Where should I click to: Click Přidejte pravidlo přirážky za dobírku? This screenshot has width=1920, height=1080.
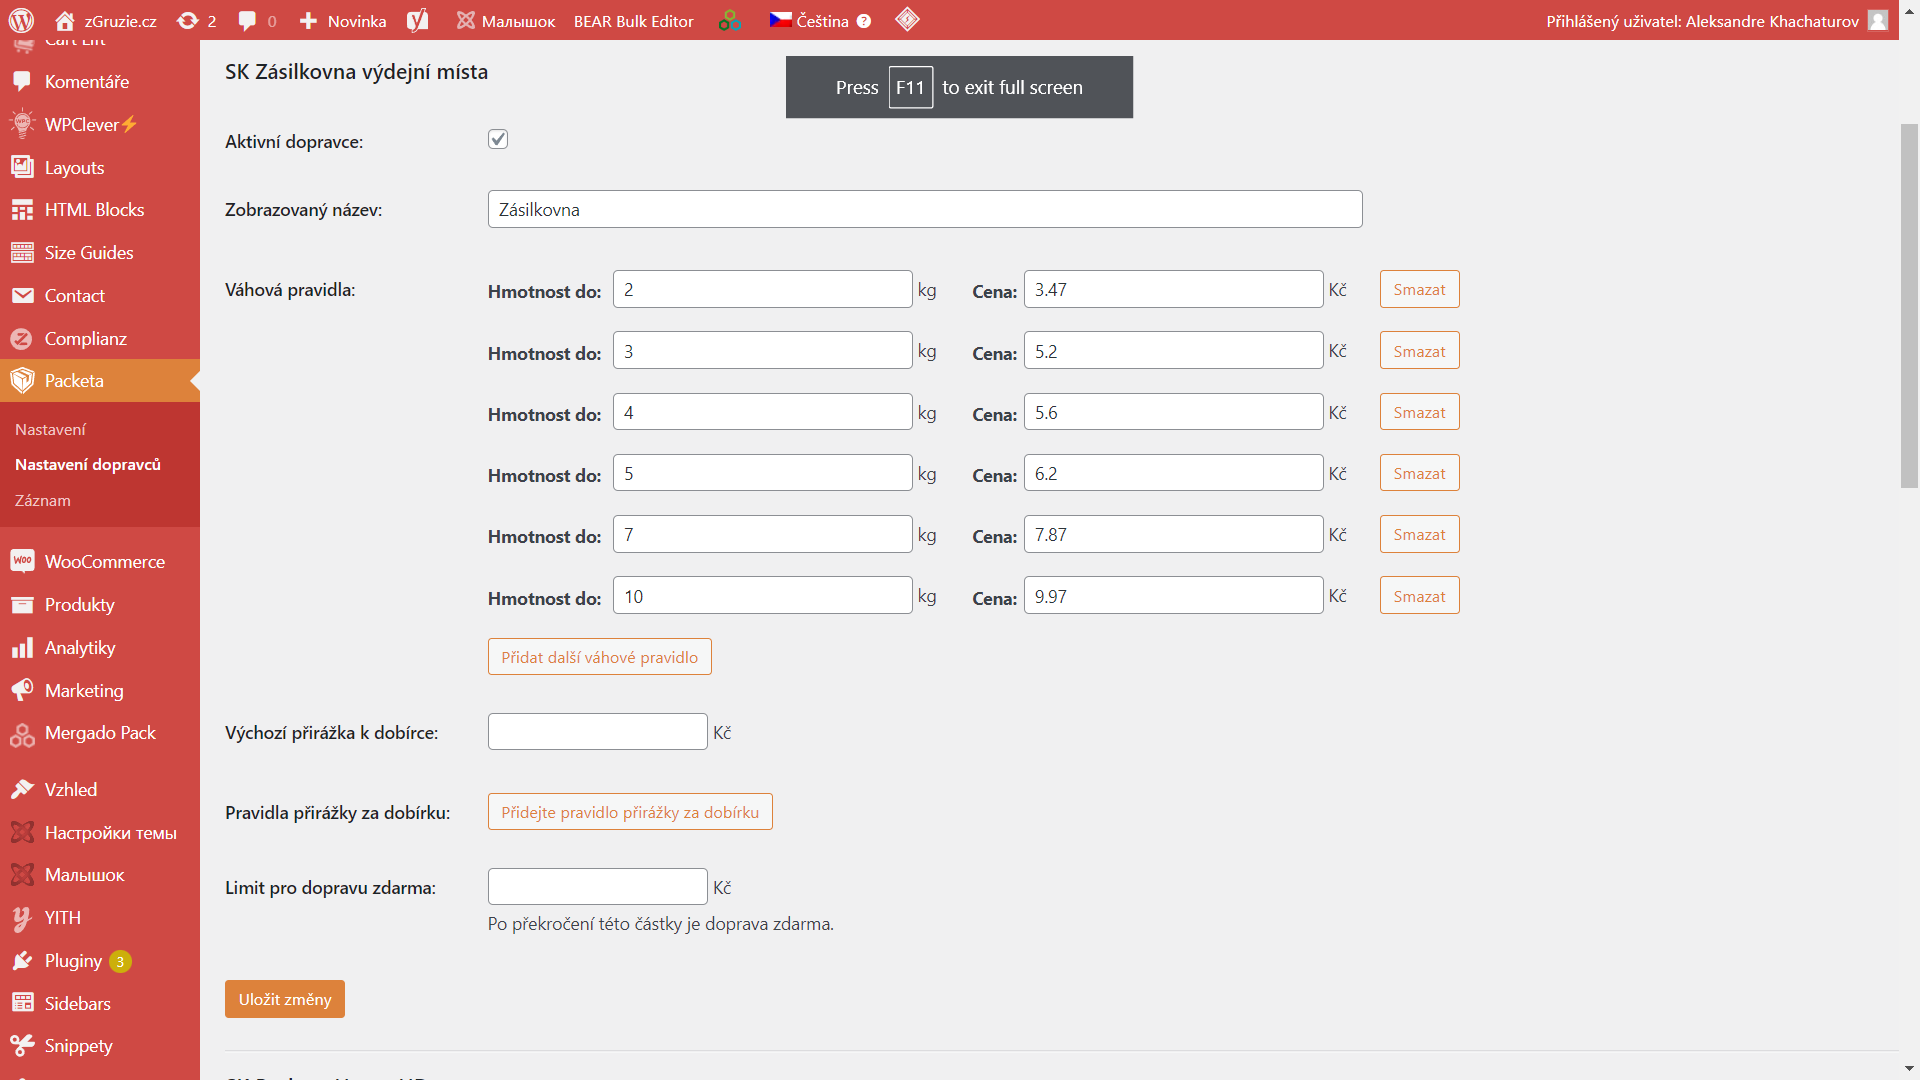tap(630, 812)
